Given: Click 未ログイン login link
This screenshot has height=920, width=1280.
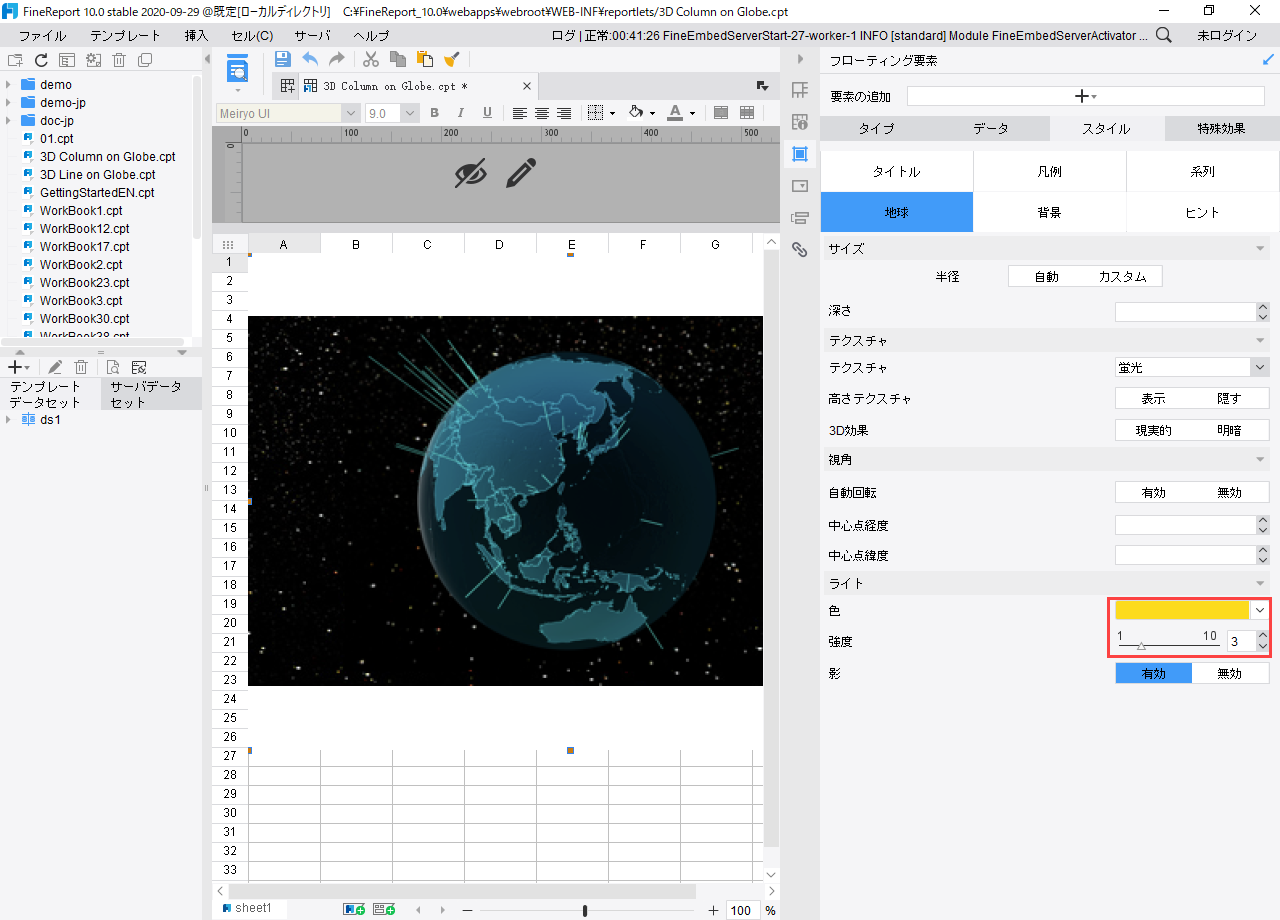Looking at the screenshot, I should 1227,35.
